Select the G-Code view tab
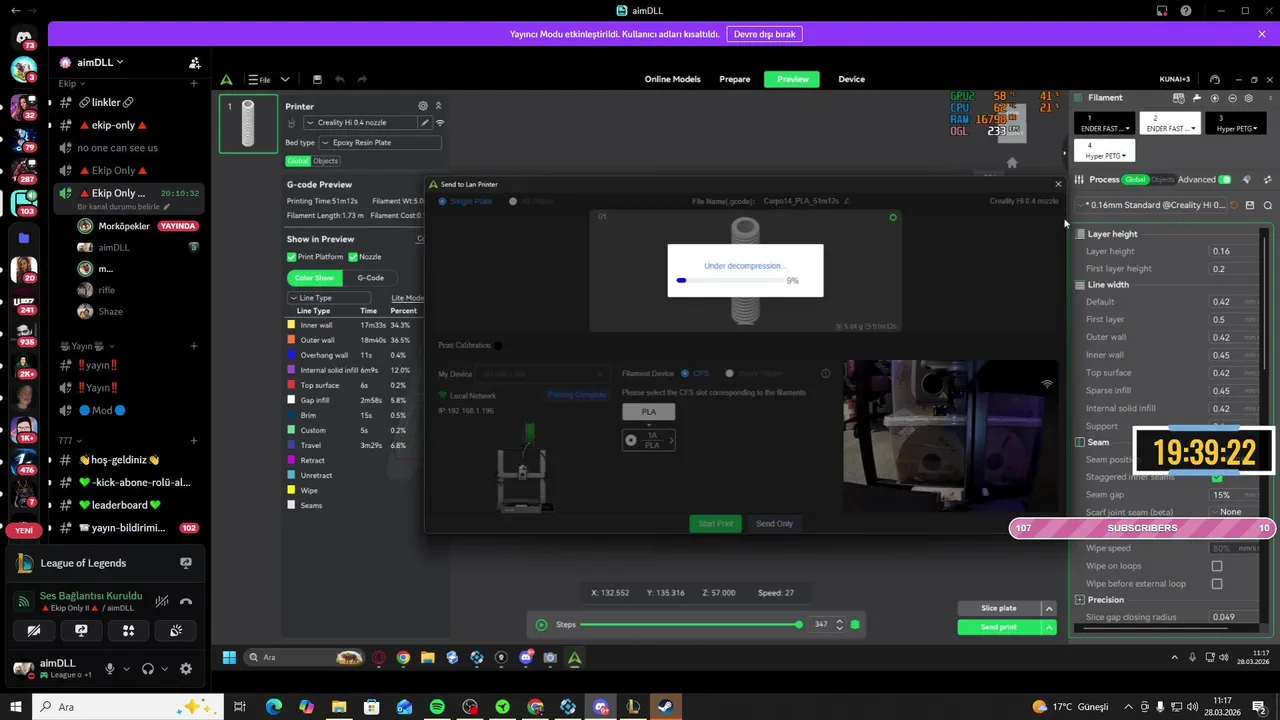This screenshot has height=720, width=1280. 370,278
